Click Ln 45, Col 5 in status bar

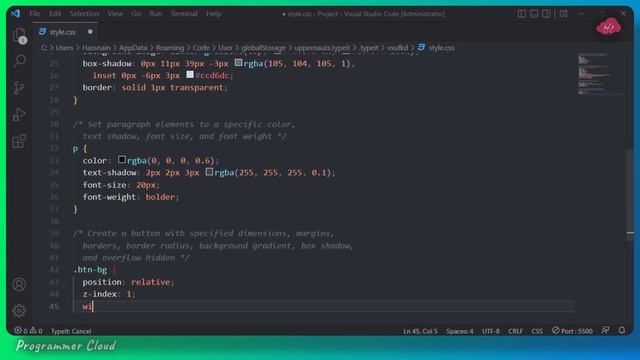pos(420,331)
